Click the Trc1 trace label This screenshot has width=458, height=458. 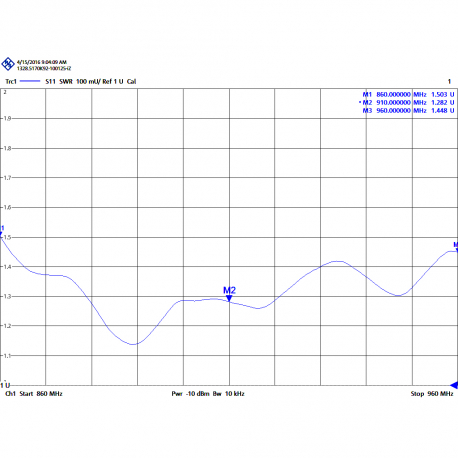click(x=11, y=81)
